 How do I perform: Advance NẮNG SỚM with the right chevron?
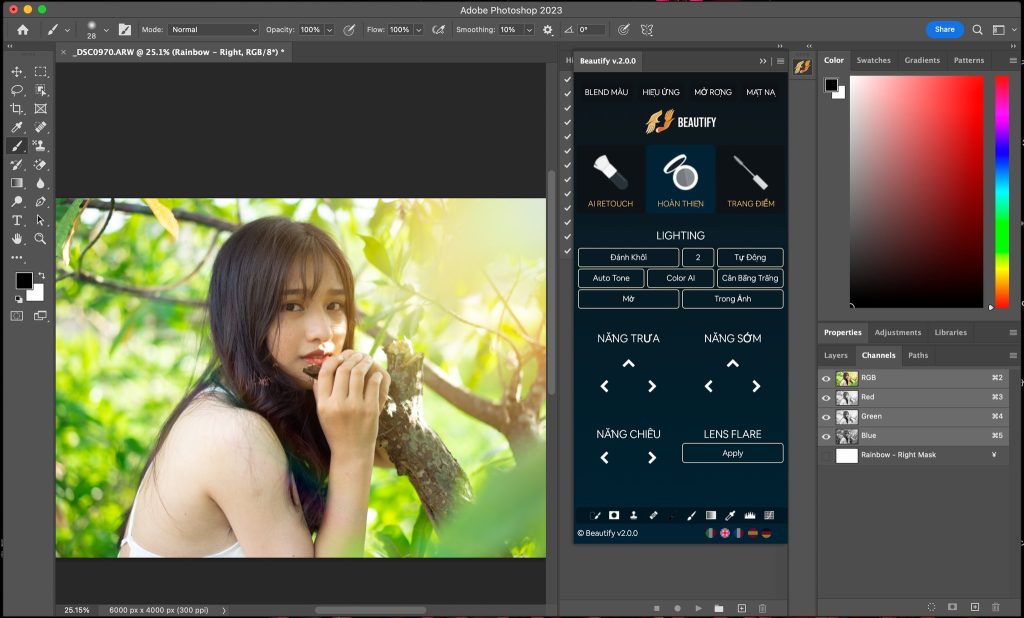click(755, 385)
